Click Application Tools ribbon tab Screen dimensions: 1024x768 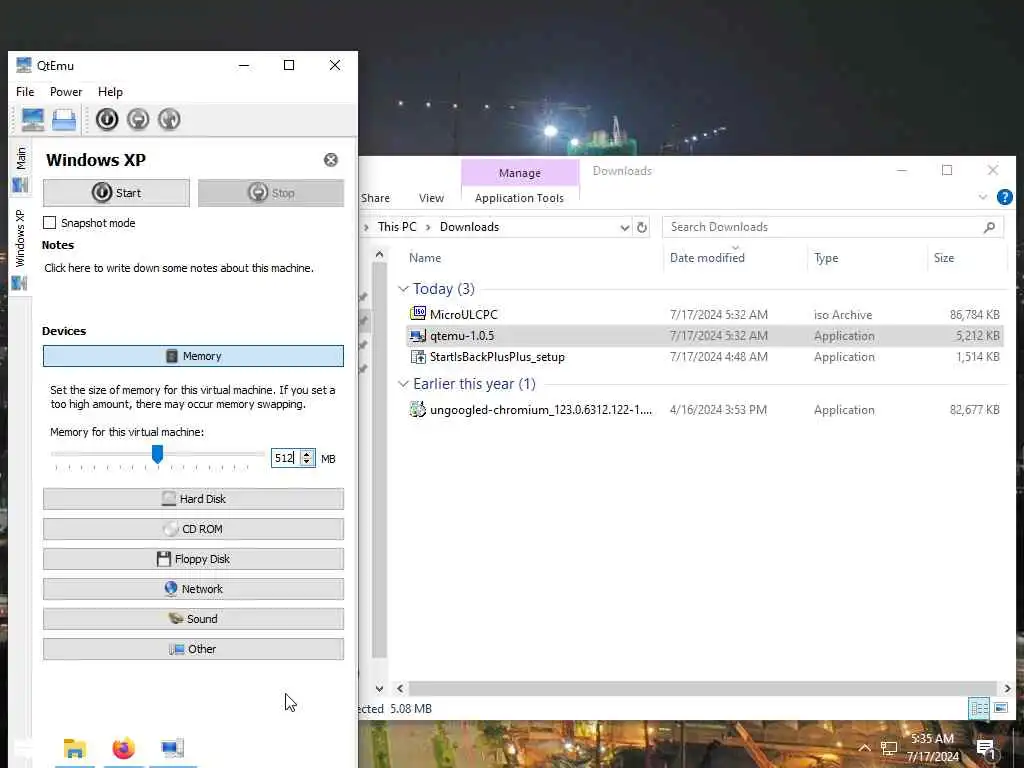pyautogui.click(x=519, y=198)
